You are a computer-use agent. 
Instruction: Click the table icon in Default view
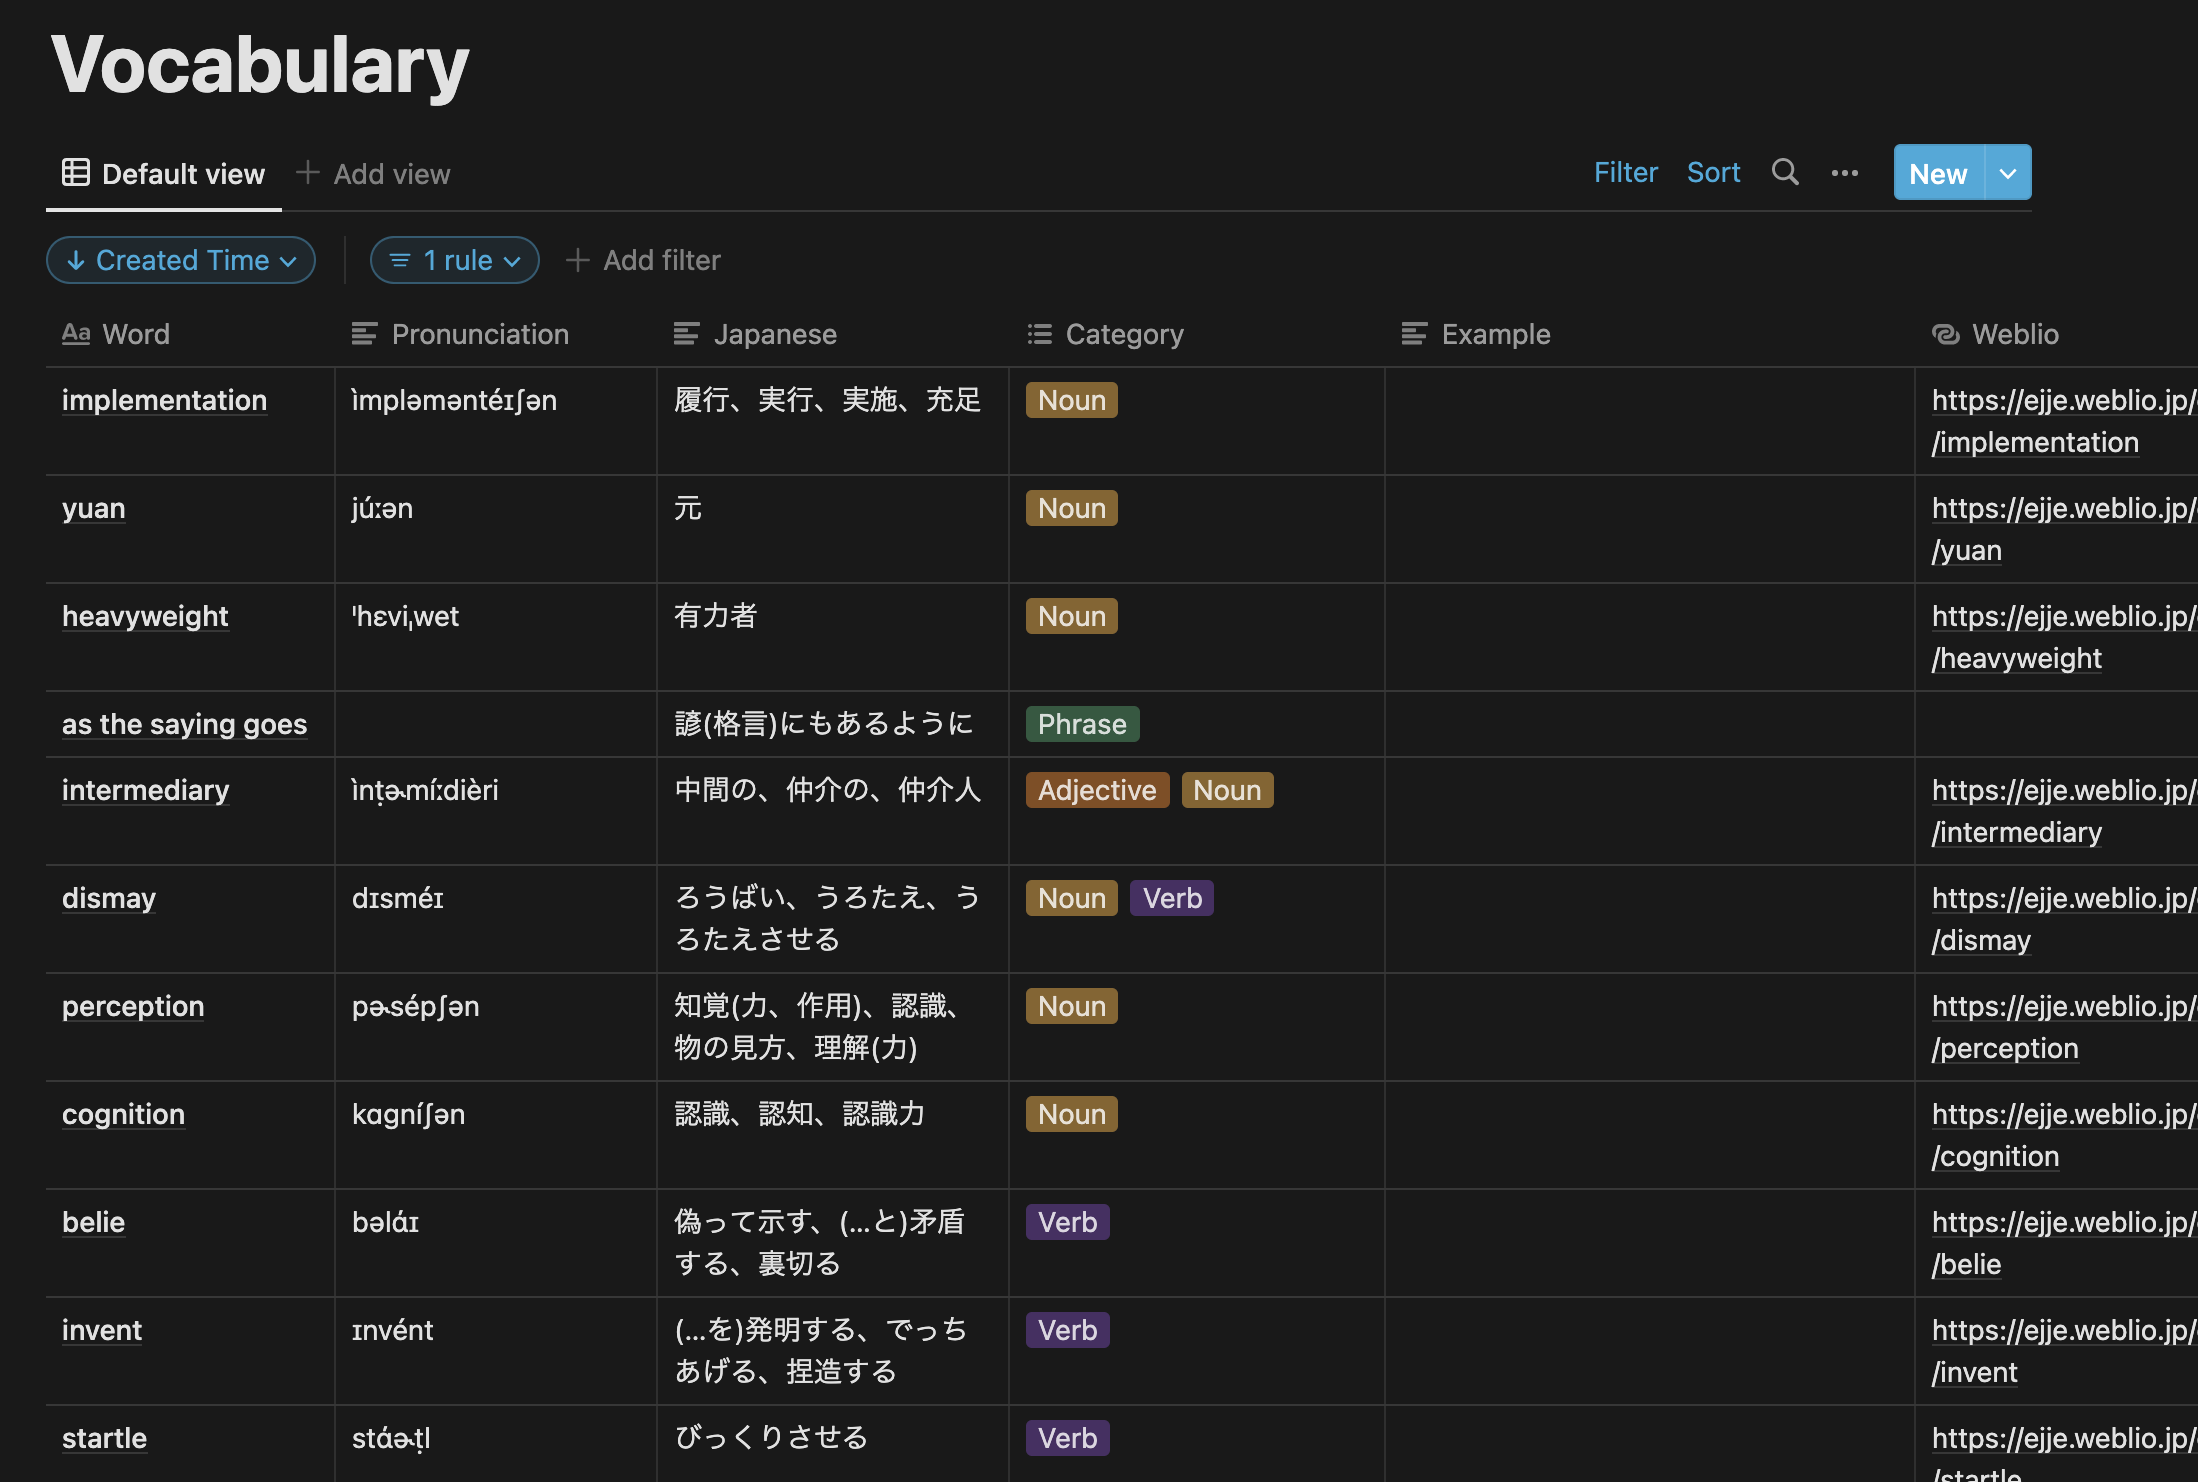pyautogui.click(x=76, y=173)
